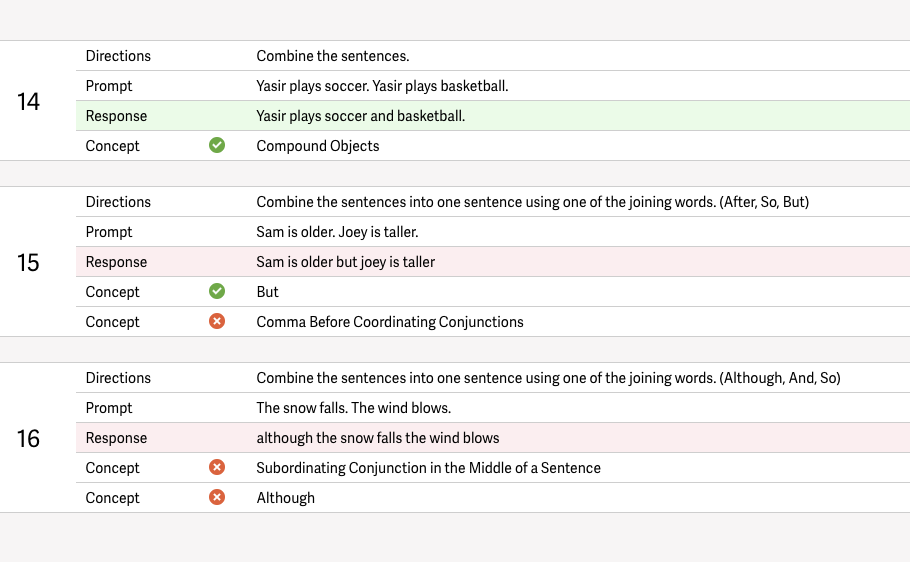910x562 pixels.
Task: Click the But concept text
Action: pos(267,292)
